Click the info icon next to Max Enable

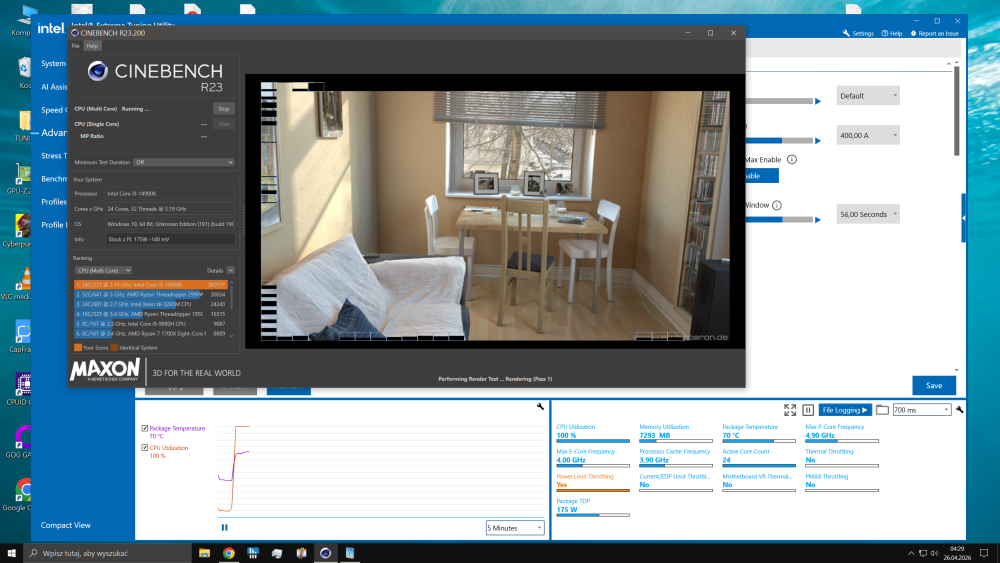pos(791,159)
